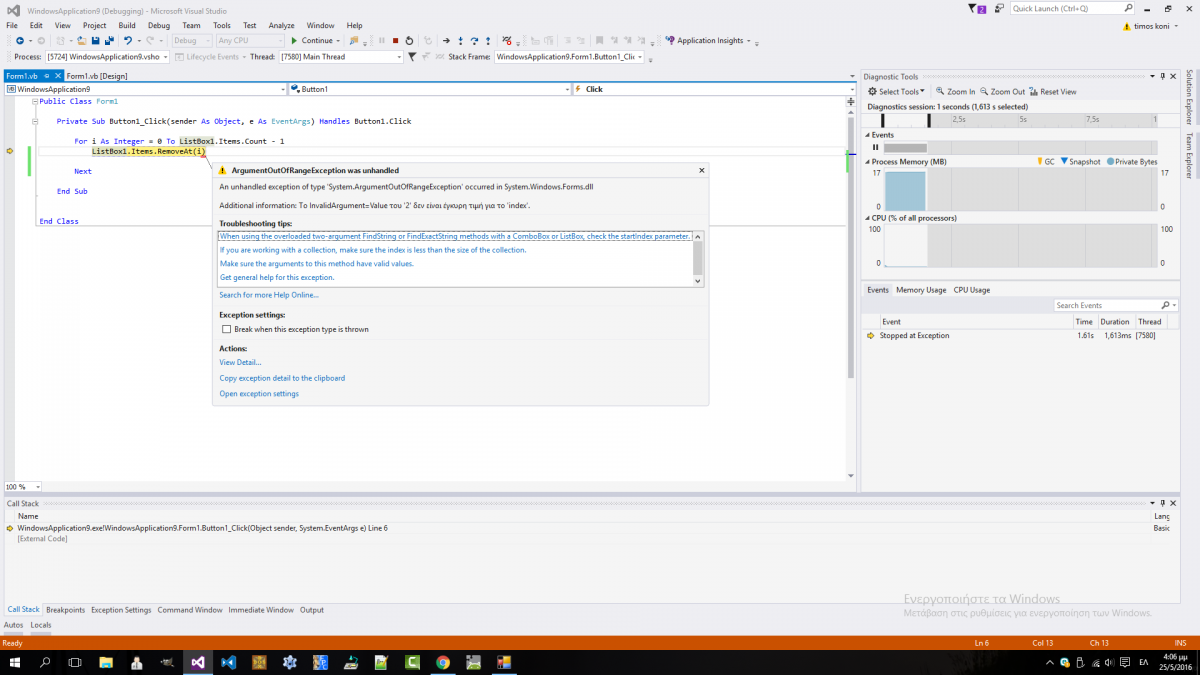This screenshot has height=675, width=1200.
Task: Click the View Detail... link
Action: [x=240, y=363]
